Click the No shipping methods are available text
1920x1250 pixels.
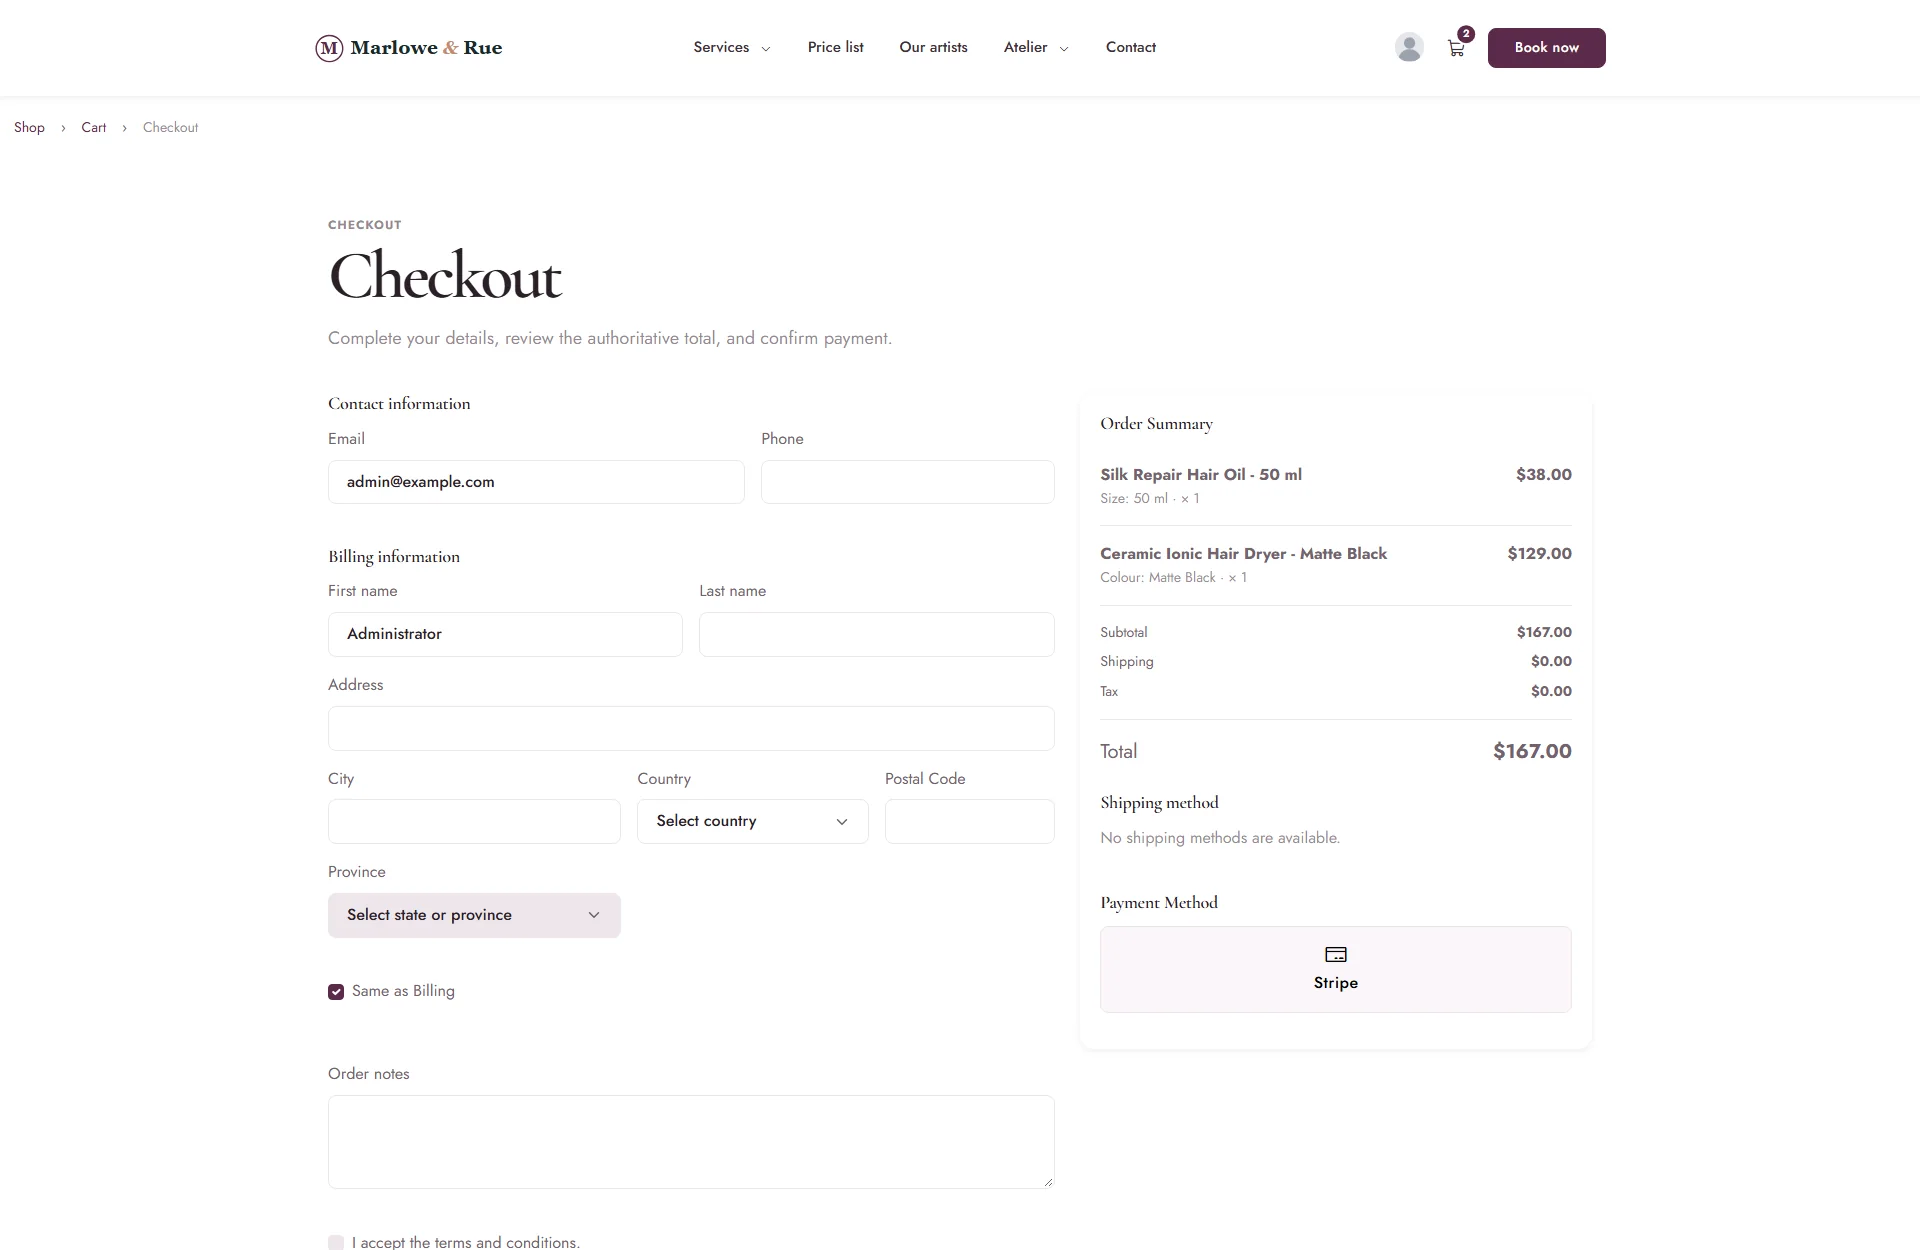coord(1220,838)
